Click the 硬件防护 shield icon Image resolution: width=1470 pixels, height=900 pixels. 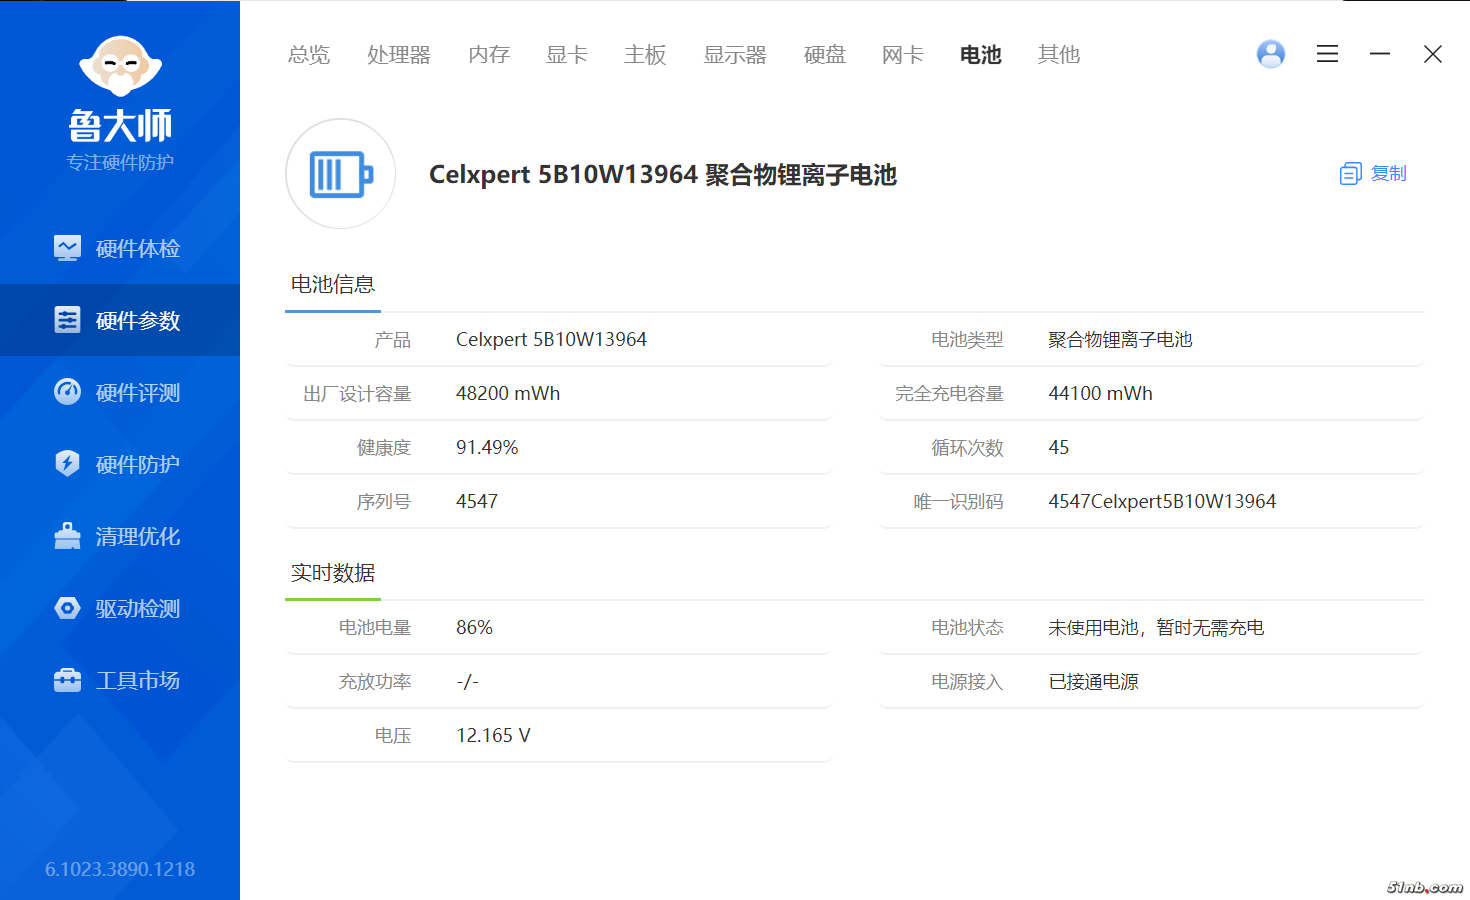click(67, 464)
